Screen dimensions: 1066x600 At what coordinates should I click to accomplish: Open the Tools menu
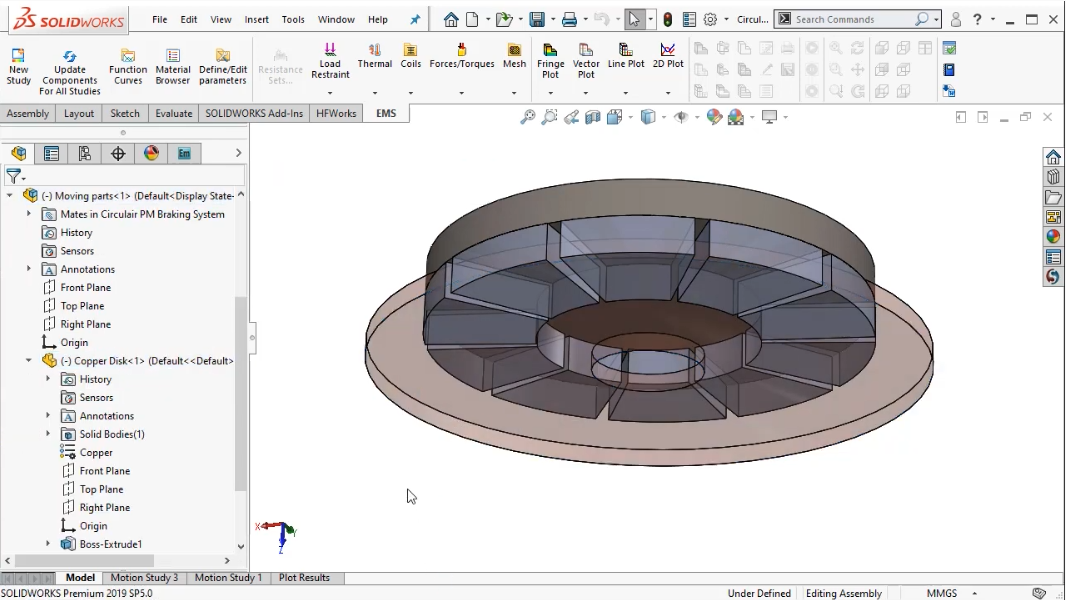click(293, 20)
